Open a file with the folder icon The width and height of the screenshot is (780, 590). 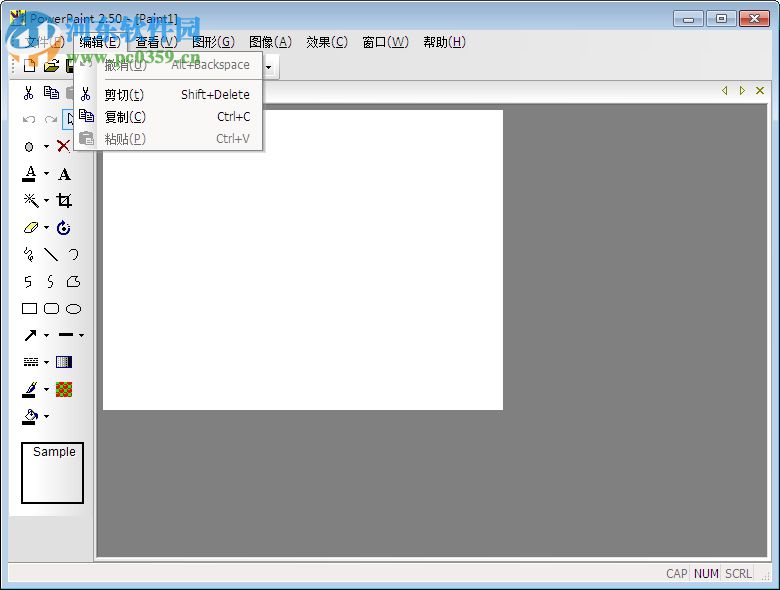pos(51,66)
